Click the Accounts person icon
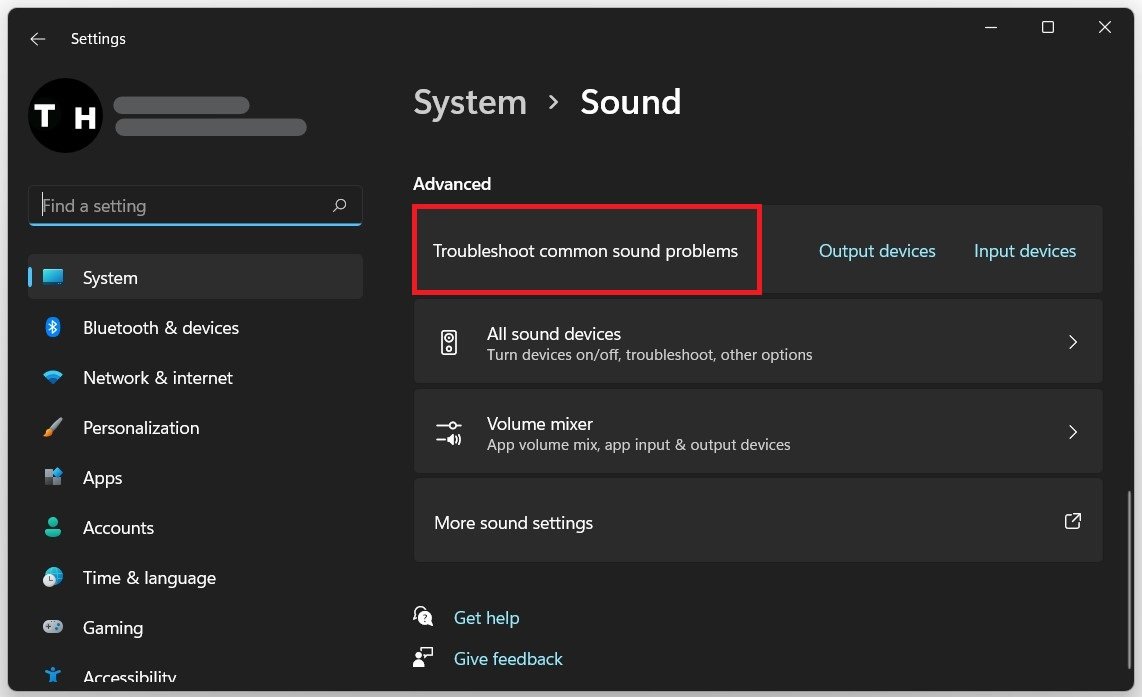The height and width of the screenshot is (697, 1142). [x=53, y=527]
